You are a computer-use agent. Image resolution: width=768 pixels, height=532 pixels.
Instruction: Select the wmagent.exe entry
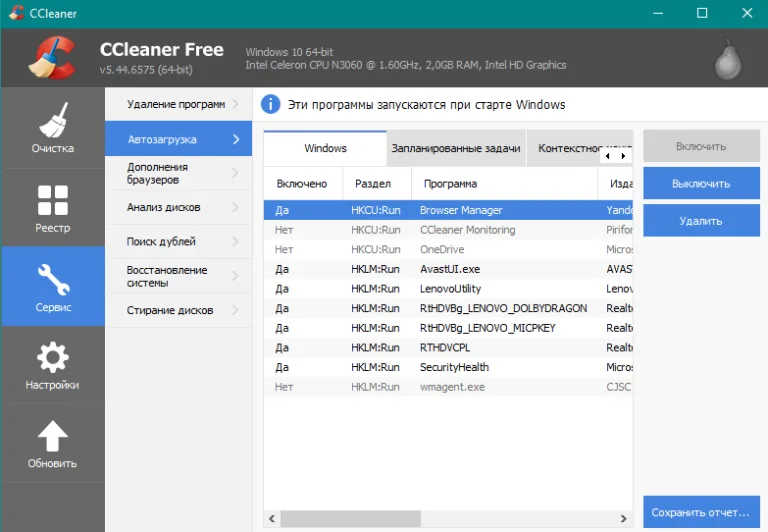448,387
